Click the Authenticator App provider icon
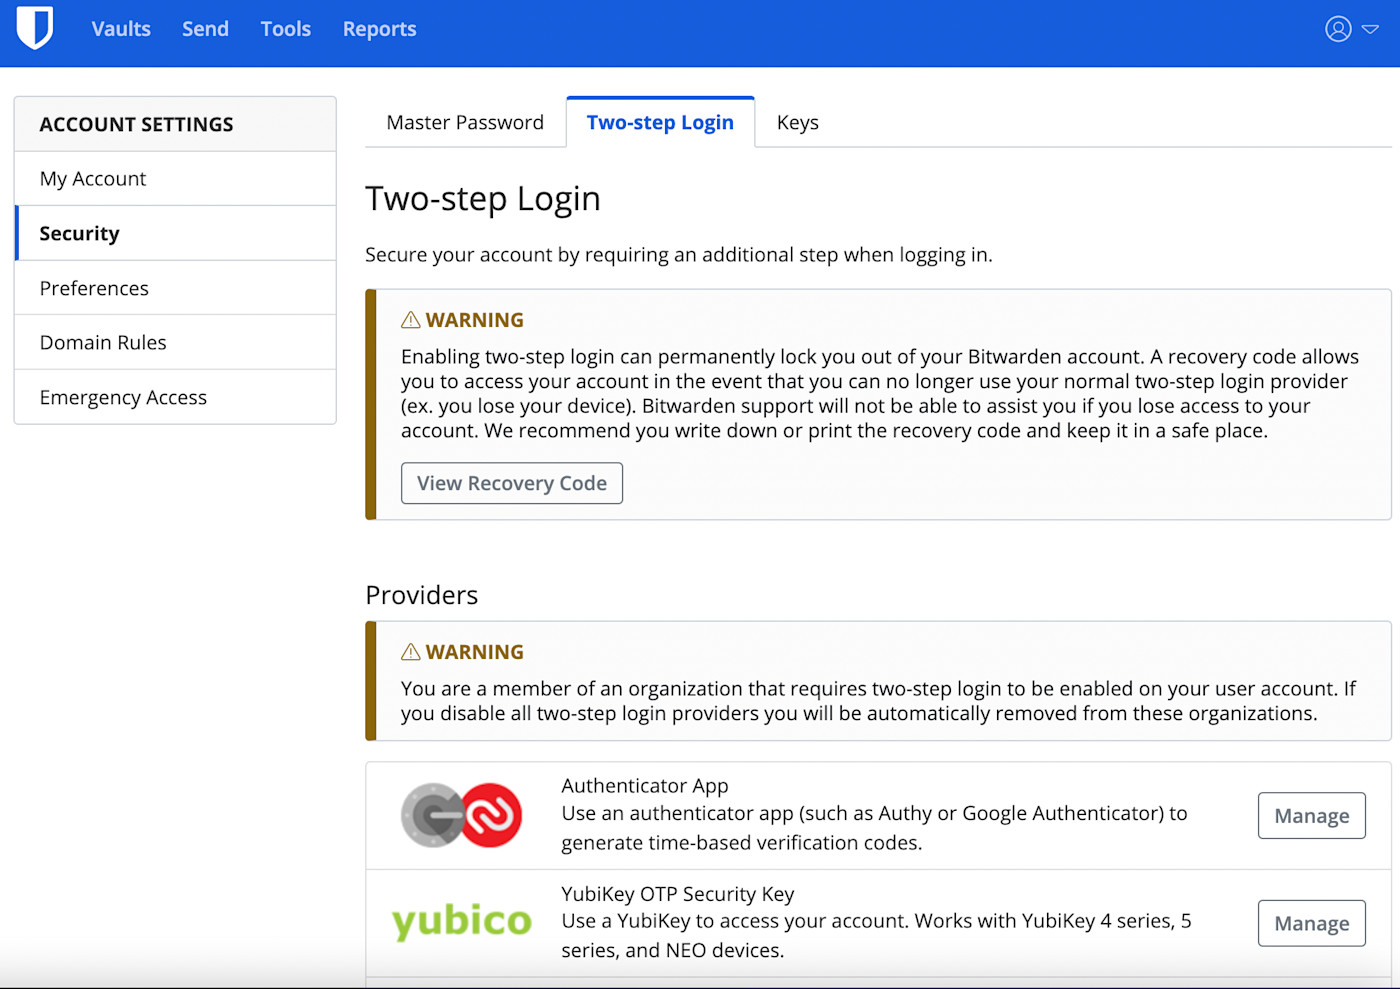Image resolution: width=1400 pixels, height=989 pixels. pyautogui.click(x=461, y=815)
